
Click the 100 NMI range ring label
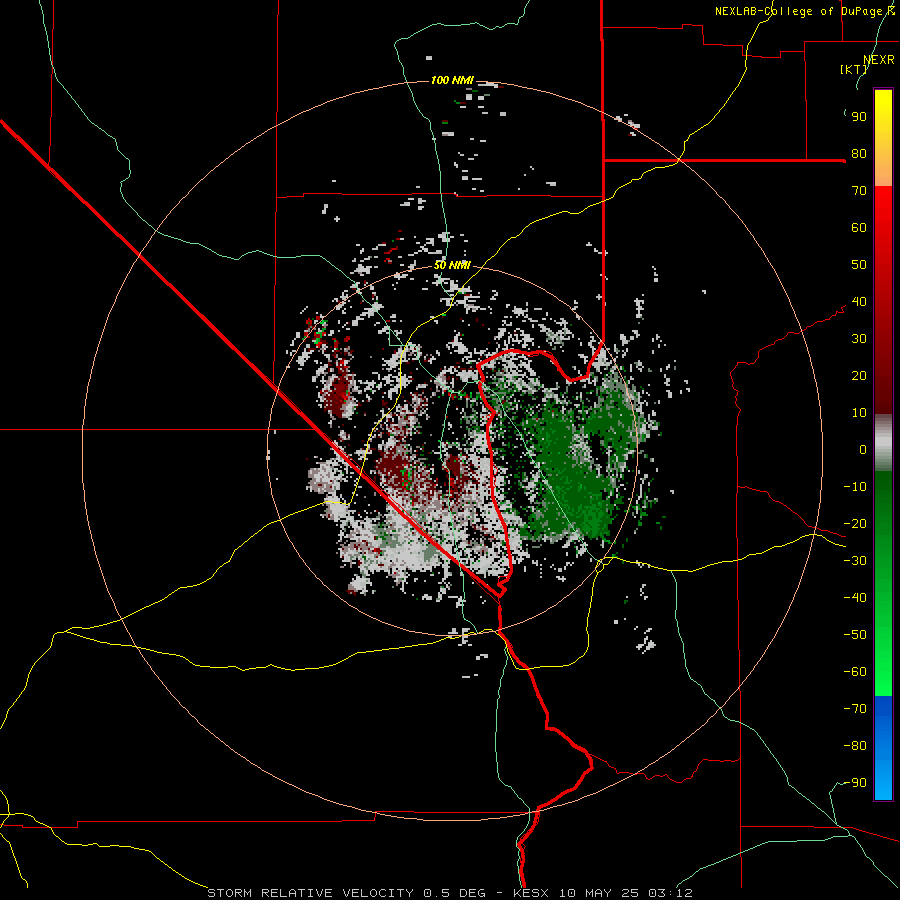(452, 80)
